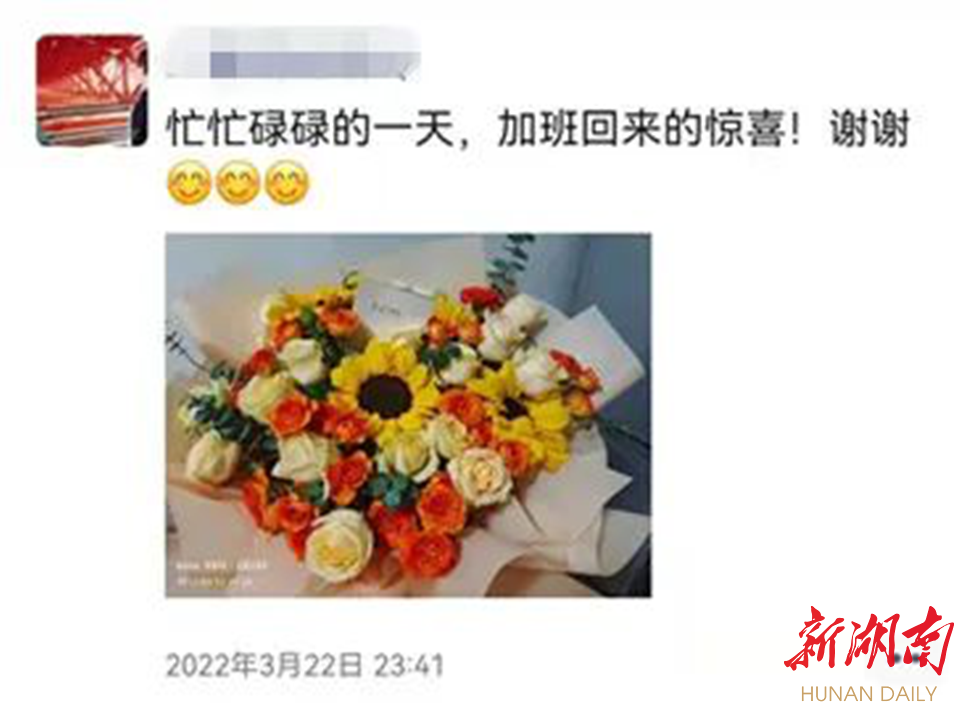
Task: Click the 谢谢 text ending the post
Action: click(869, 129)
